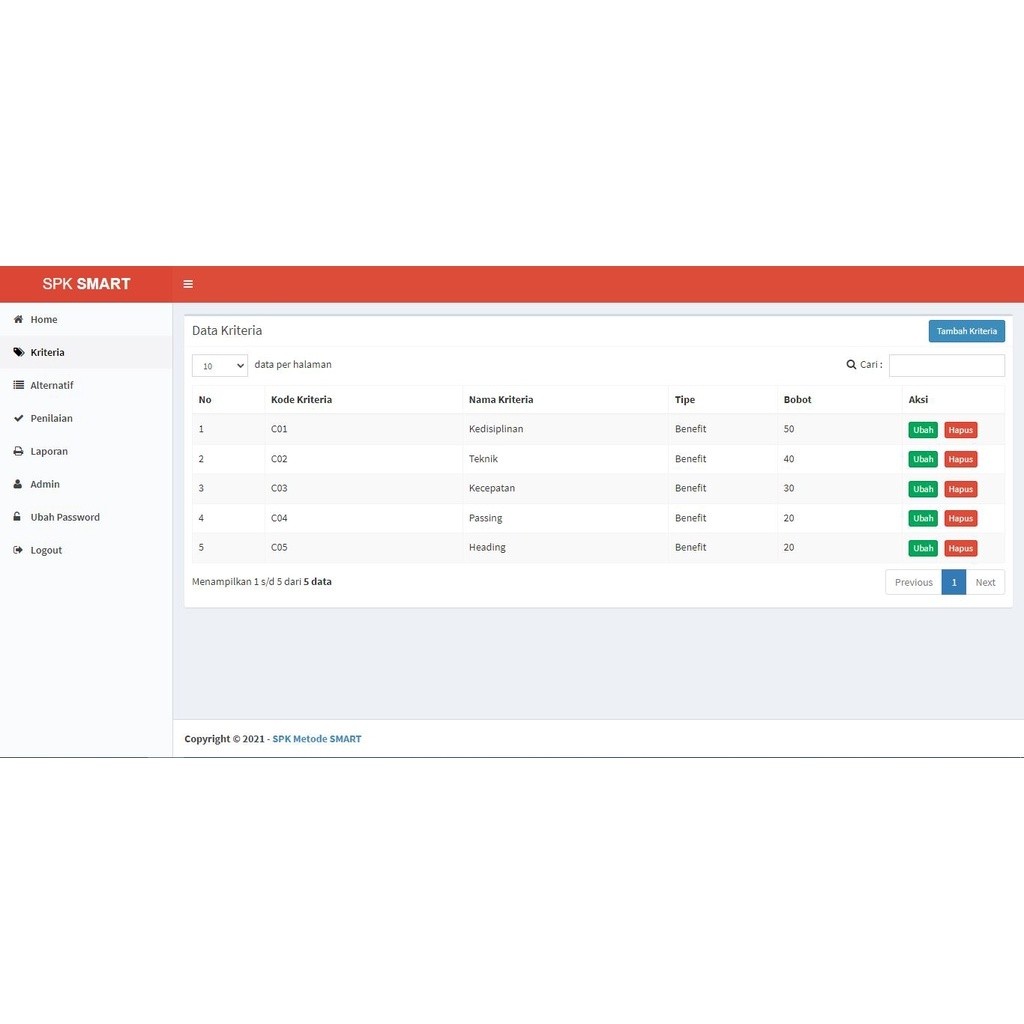Image resolution: width=1024 pixels, height=1024 pixels.
Task: Click the Penilaian checkmark icon
Action: 18,419
